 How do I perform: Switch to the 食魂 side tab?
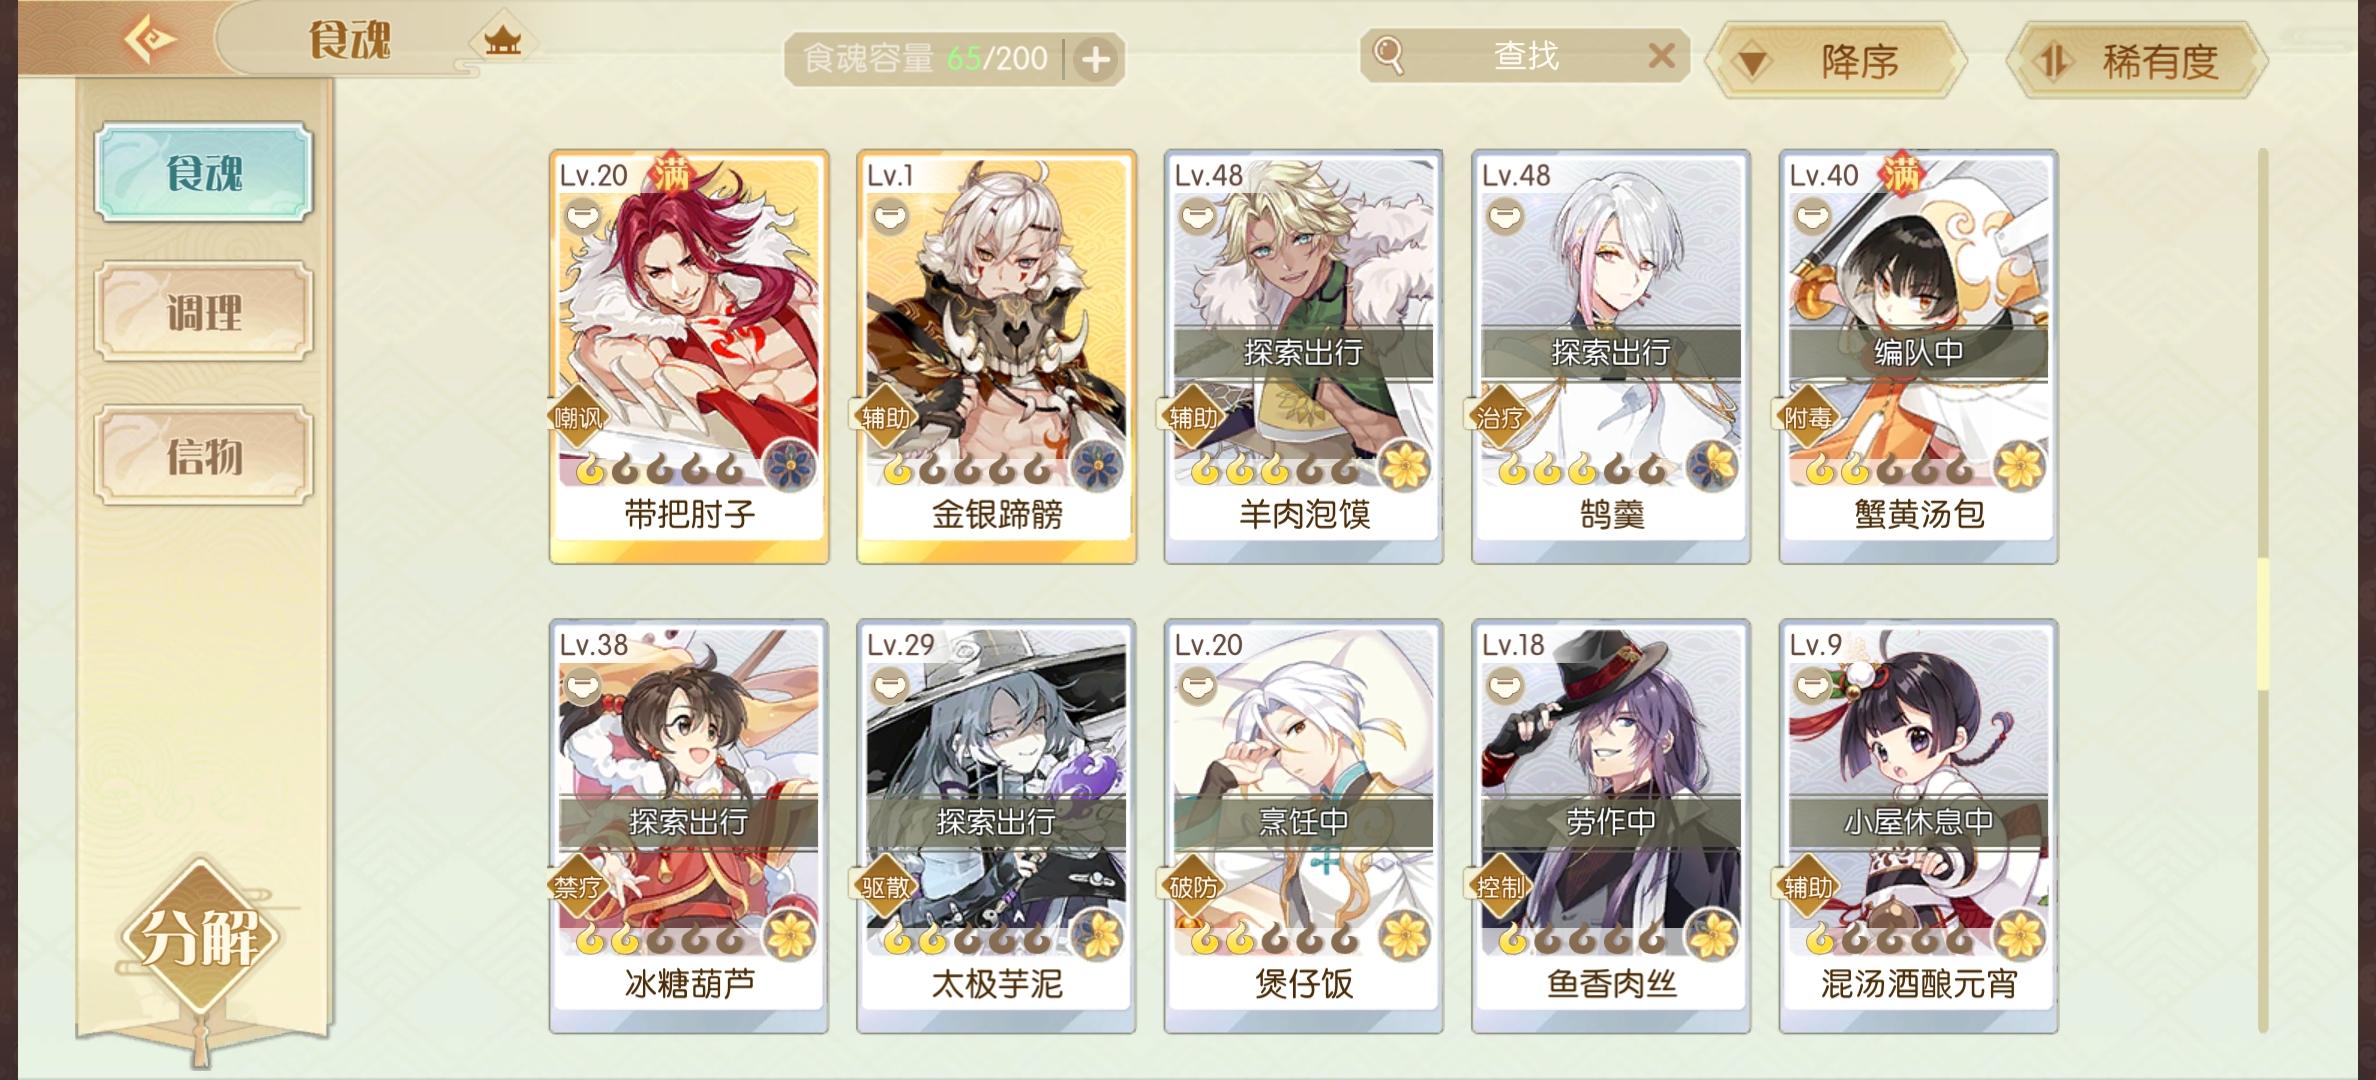[x=204, y=172]
